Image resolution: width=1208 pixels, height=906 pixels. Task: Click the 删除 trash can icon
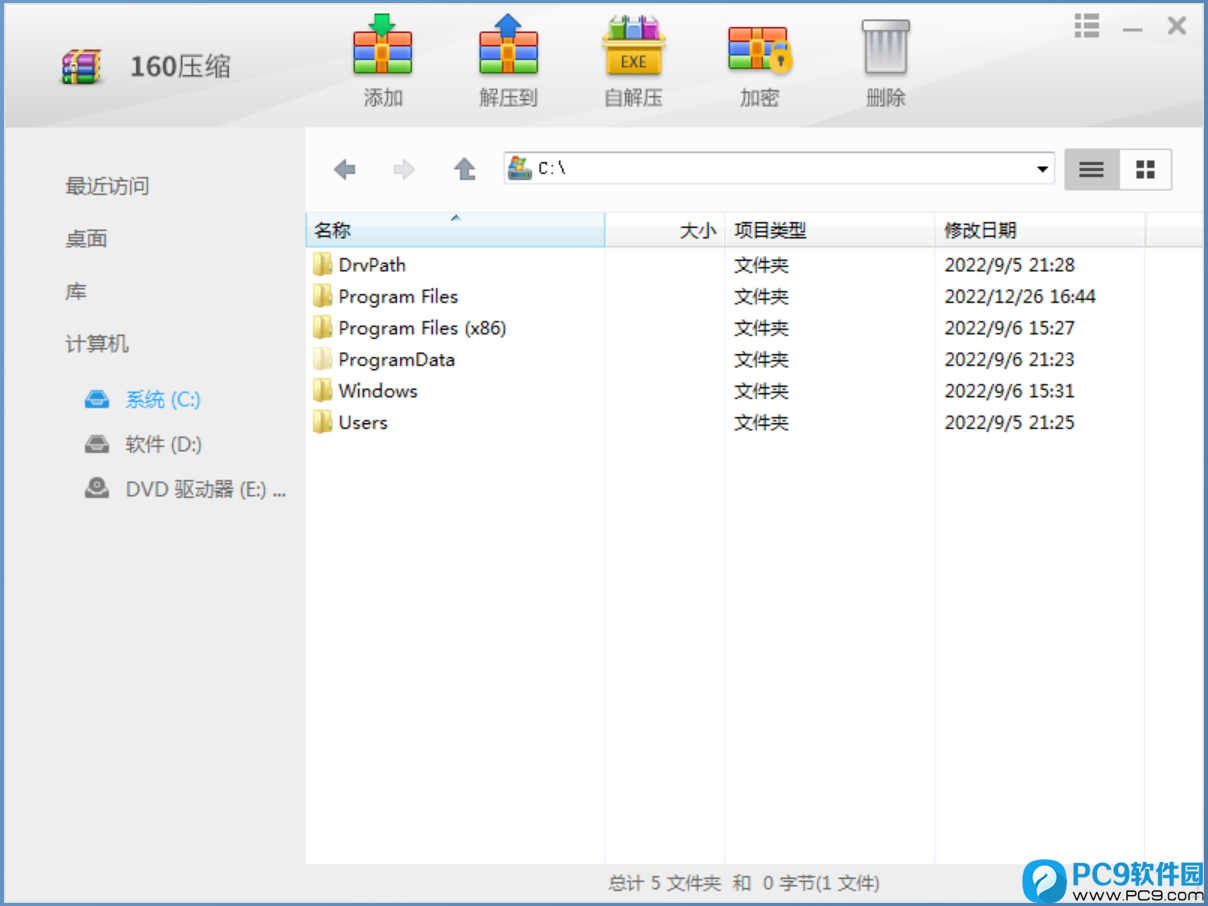pyautogui.click(x=886, y=47)
